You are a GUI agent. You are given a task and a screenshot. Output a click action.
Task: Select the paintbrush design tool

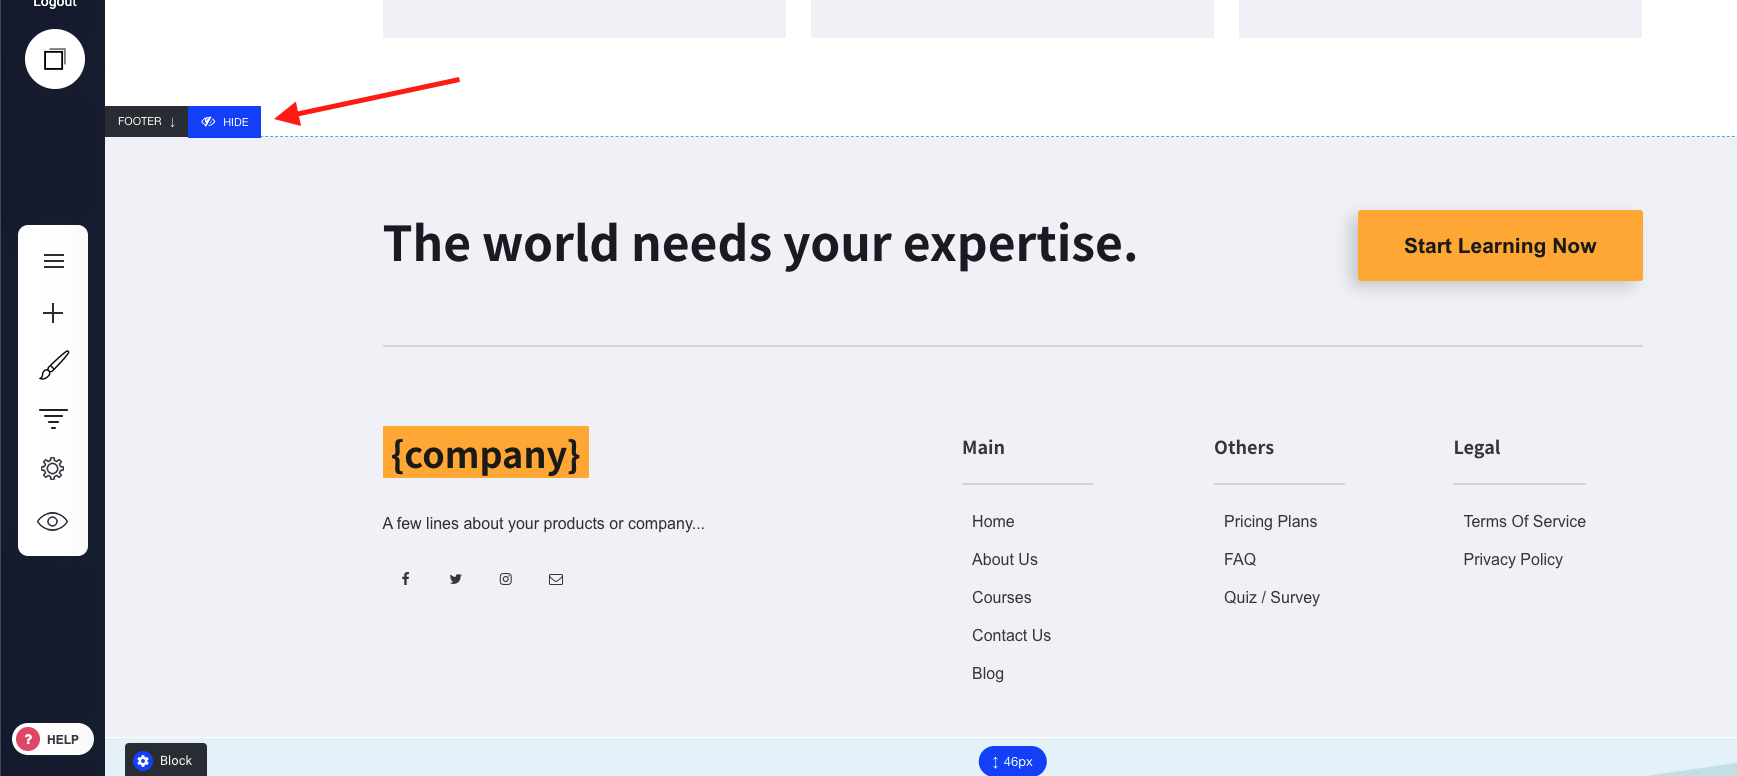[x=54, y=365]
